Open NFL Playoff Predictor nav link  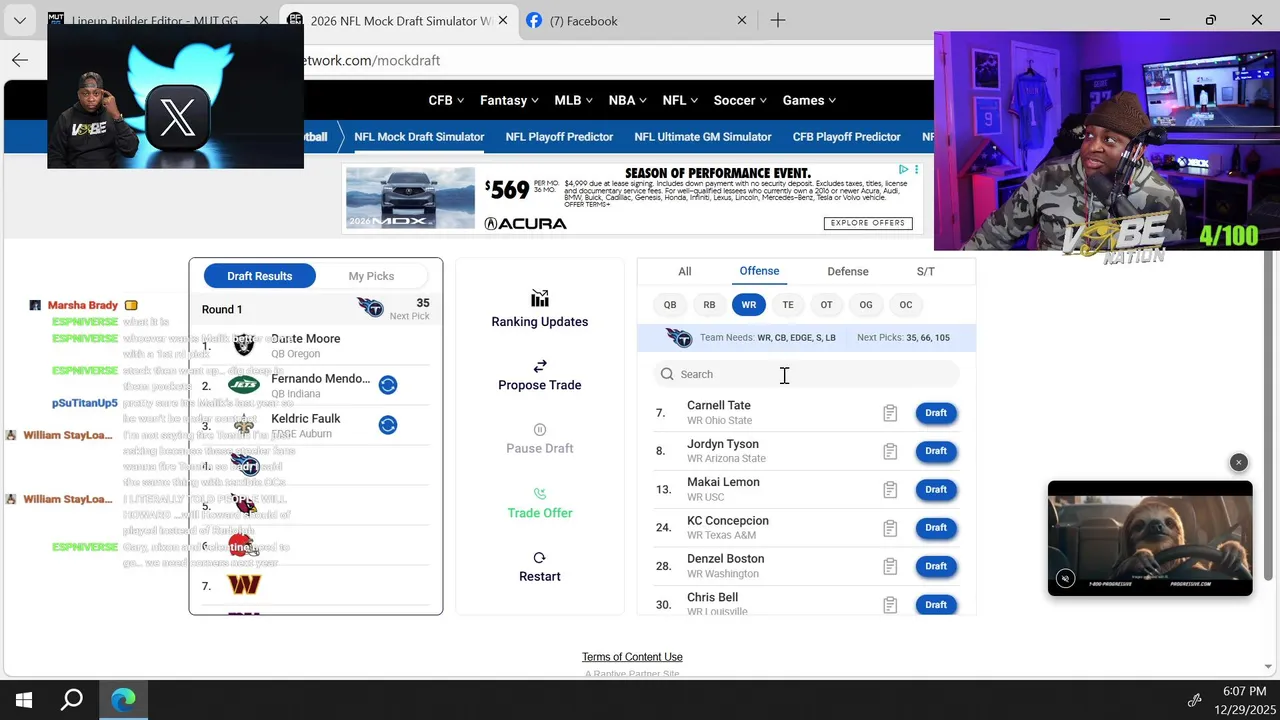559,137
